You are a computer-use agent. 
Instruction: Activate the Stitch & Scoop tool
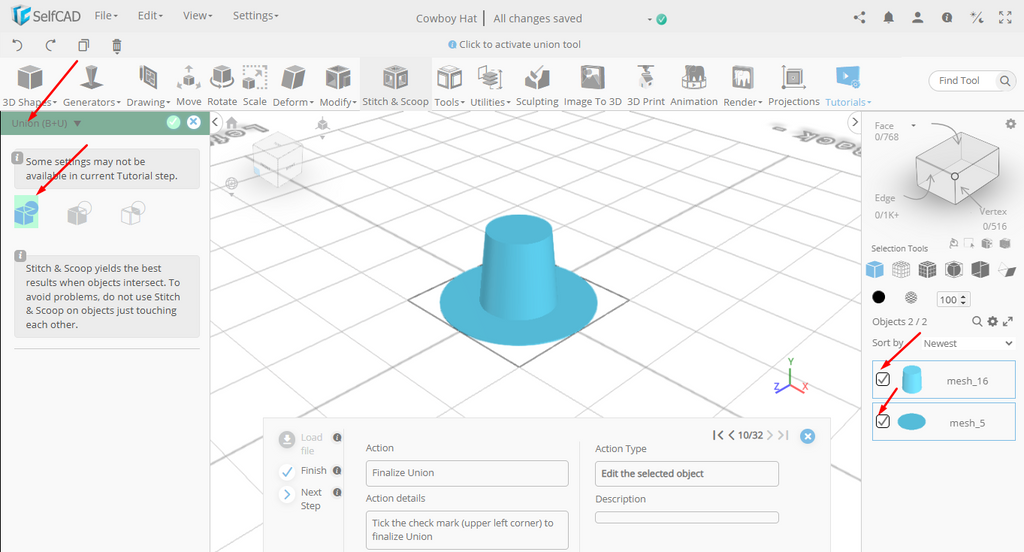(395, 86)
